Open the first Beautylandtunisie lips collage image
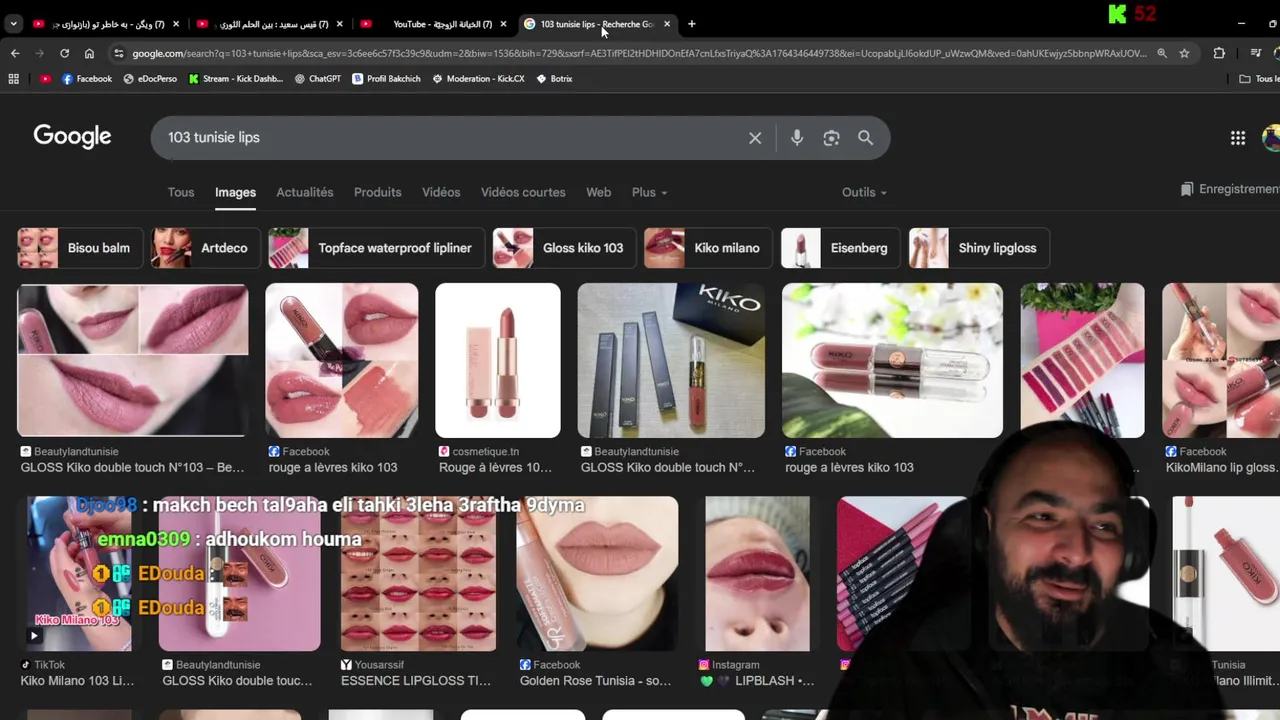The width and height of the screenshot is (1280, 720). pyautogui.click(x=132, y=360)
